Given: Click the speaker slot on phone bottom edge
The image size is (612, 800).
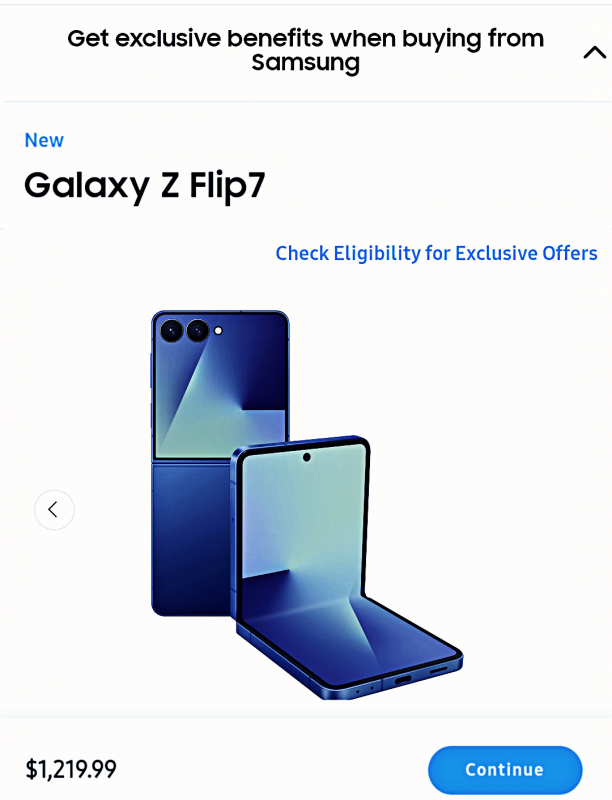Looking at the screenshot, I should 438,670.
